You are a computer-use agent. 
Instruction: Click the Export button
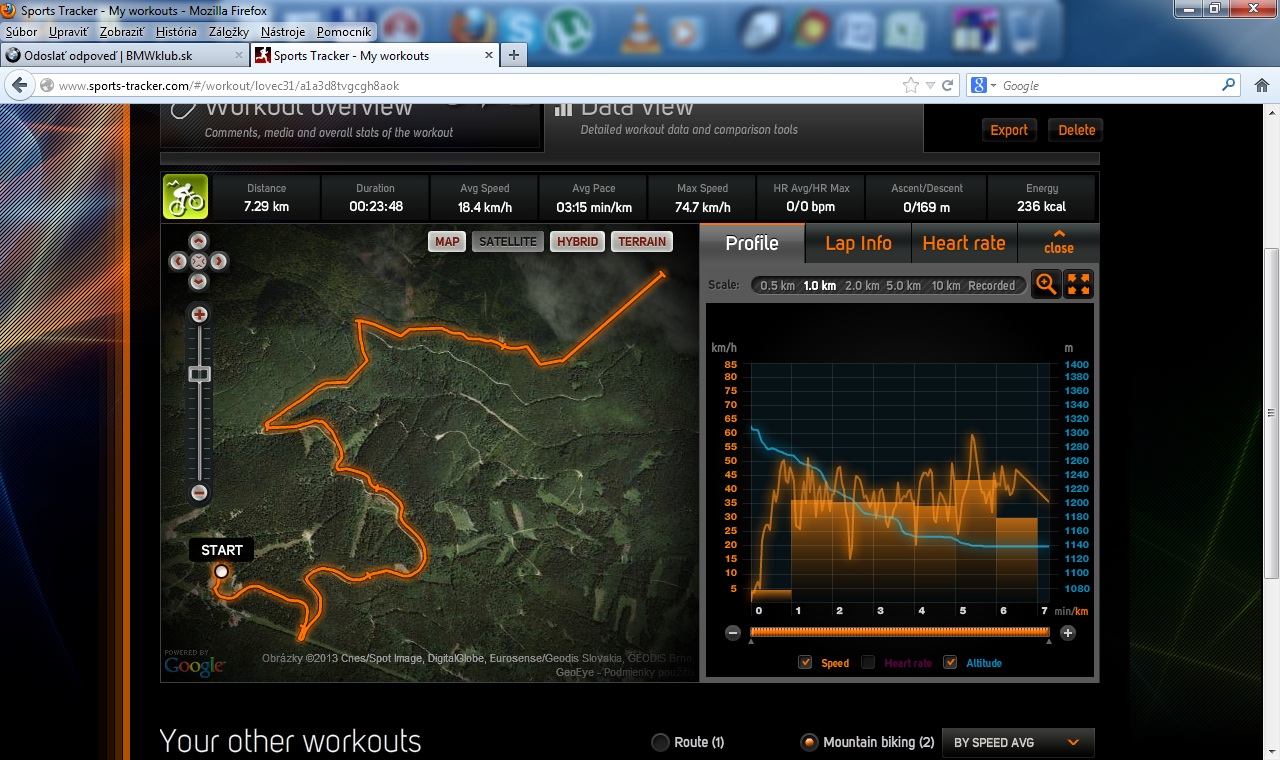click(1009, 130)
